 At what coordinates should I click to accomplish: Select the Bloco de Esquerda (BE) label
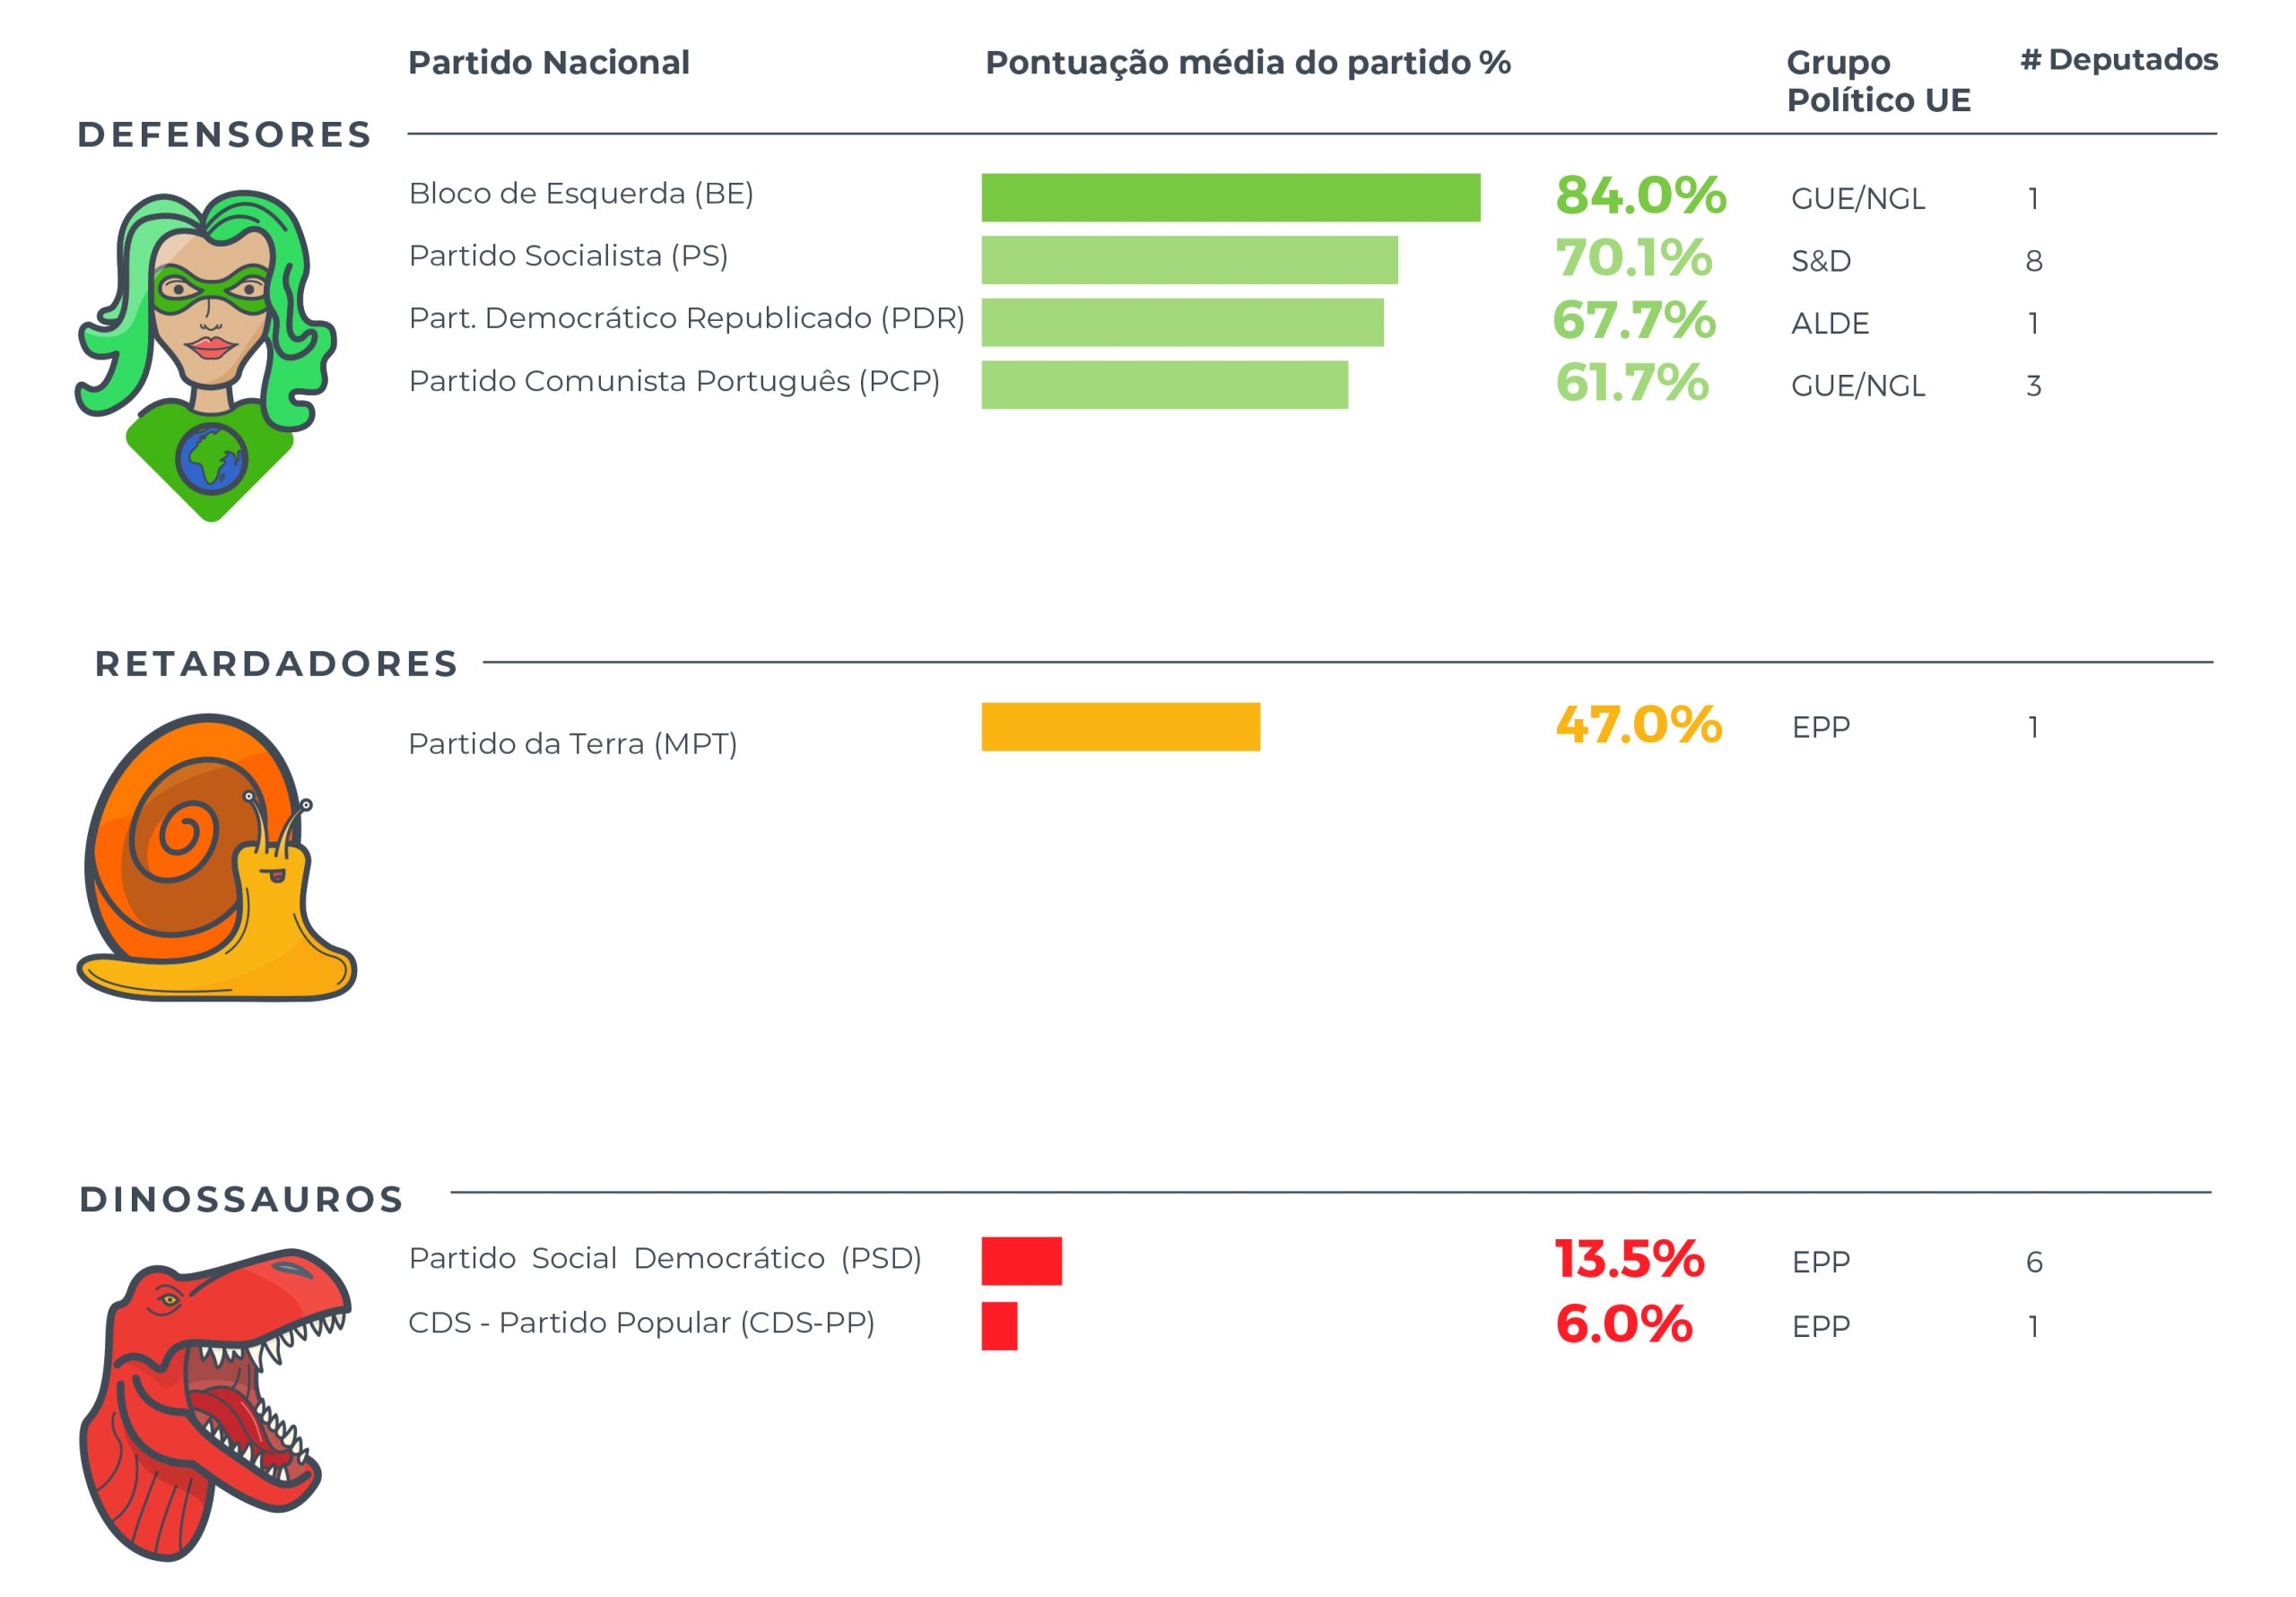581,194
